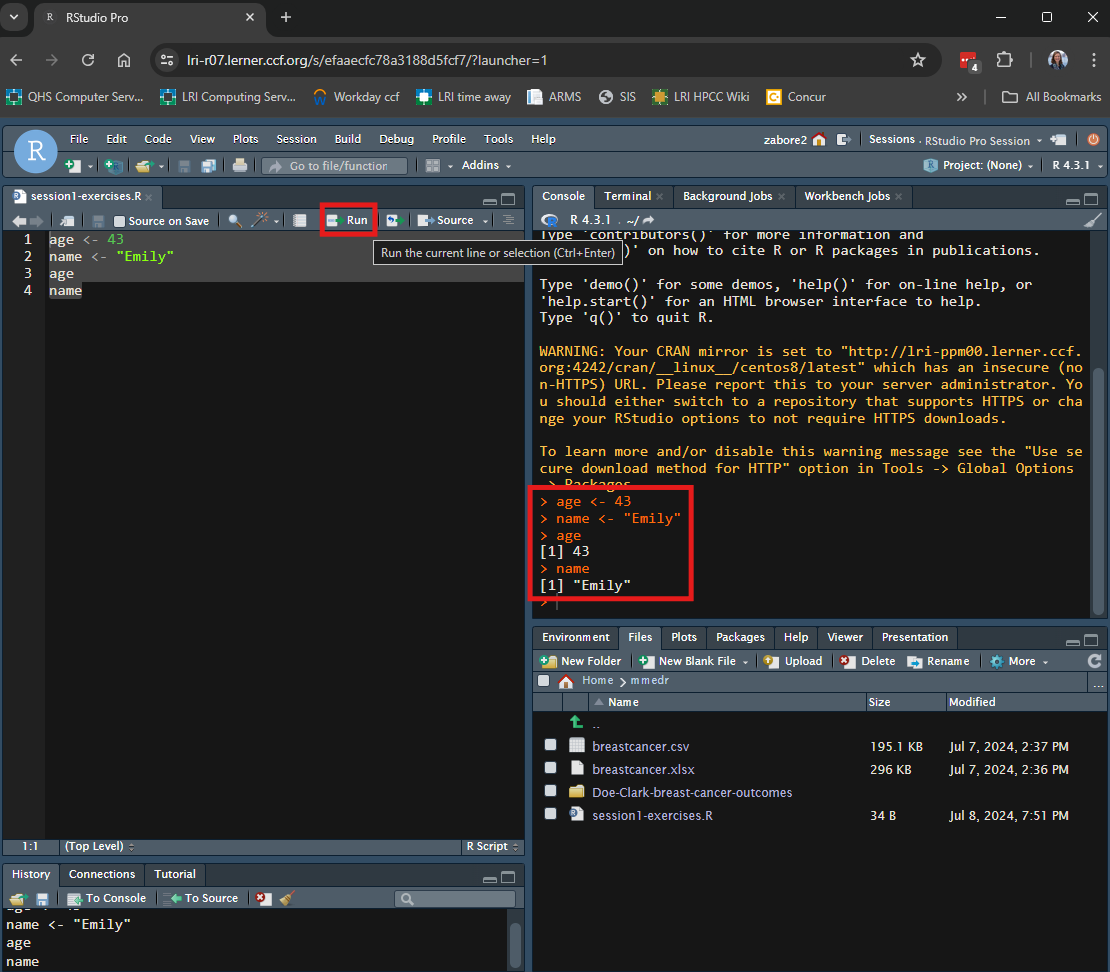Click the browser extensions puzzle icon
The image size is (1110, 972).
tap(1004, 60)
